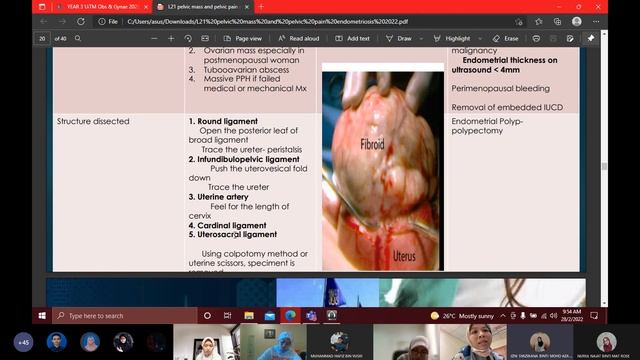This screenshot has width=640, height=360.
Task: Reload the PDF page
Action: pyautogui.click(x=81, y=22)
